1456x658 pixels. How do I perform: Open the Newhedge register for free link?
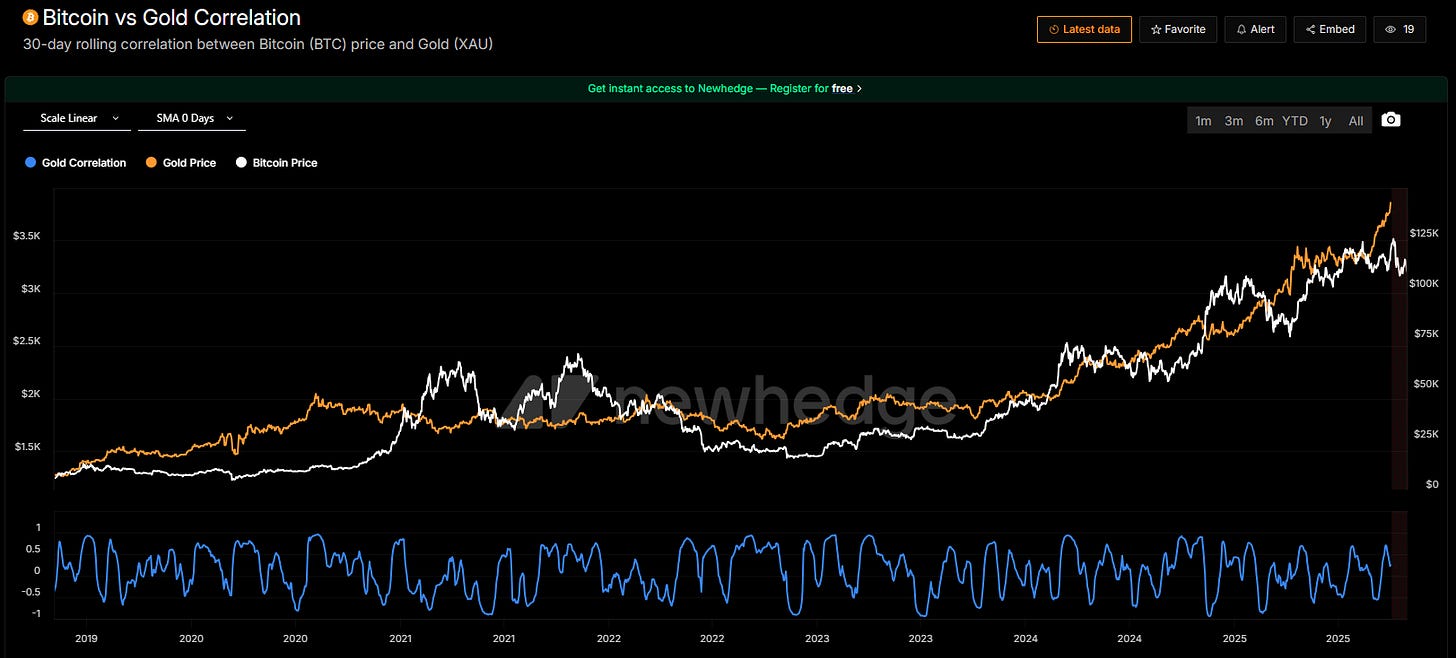coord(725,88)
